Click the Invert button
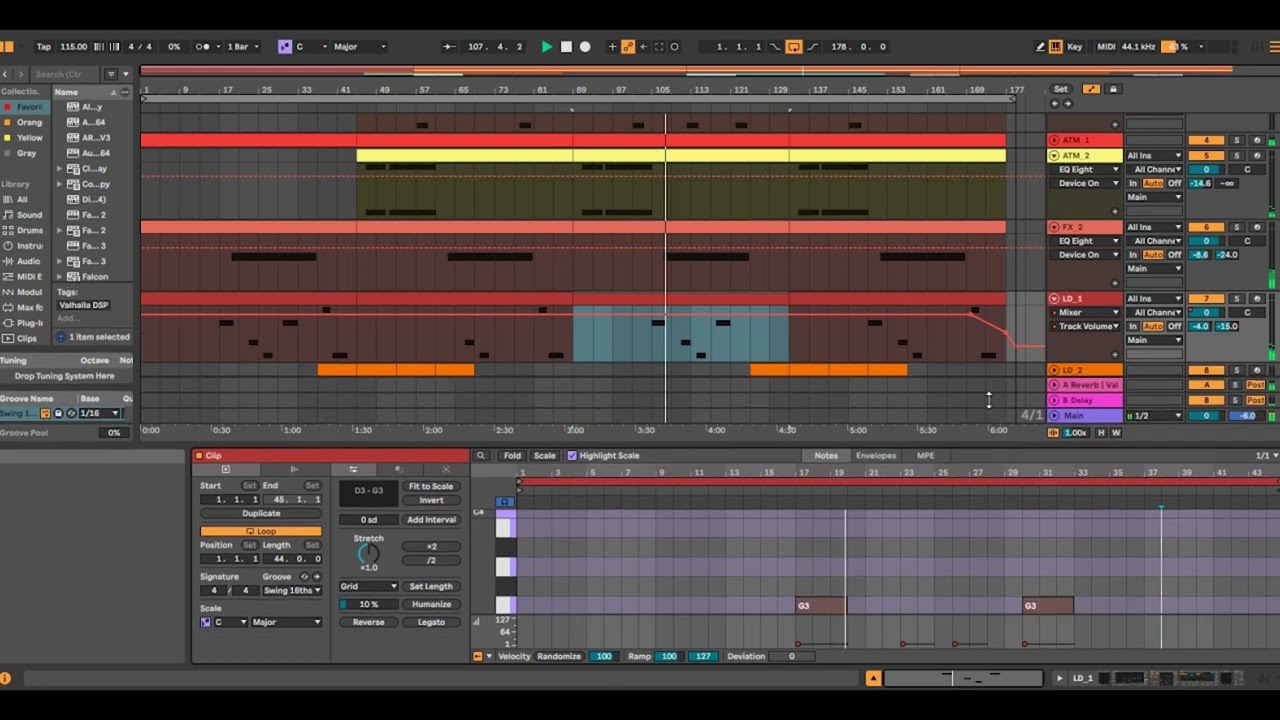This screenshot has height=720, width=1280. (431, 500)
